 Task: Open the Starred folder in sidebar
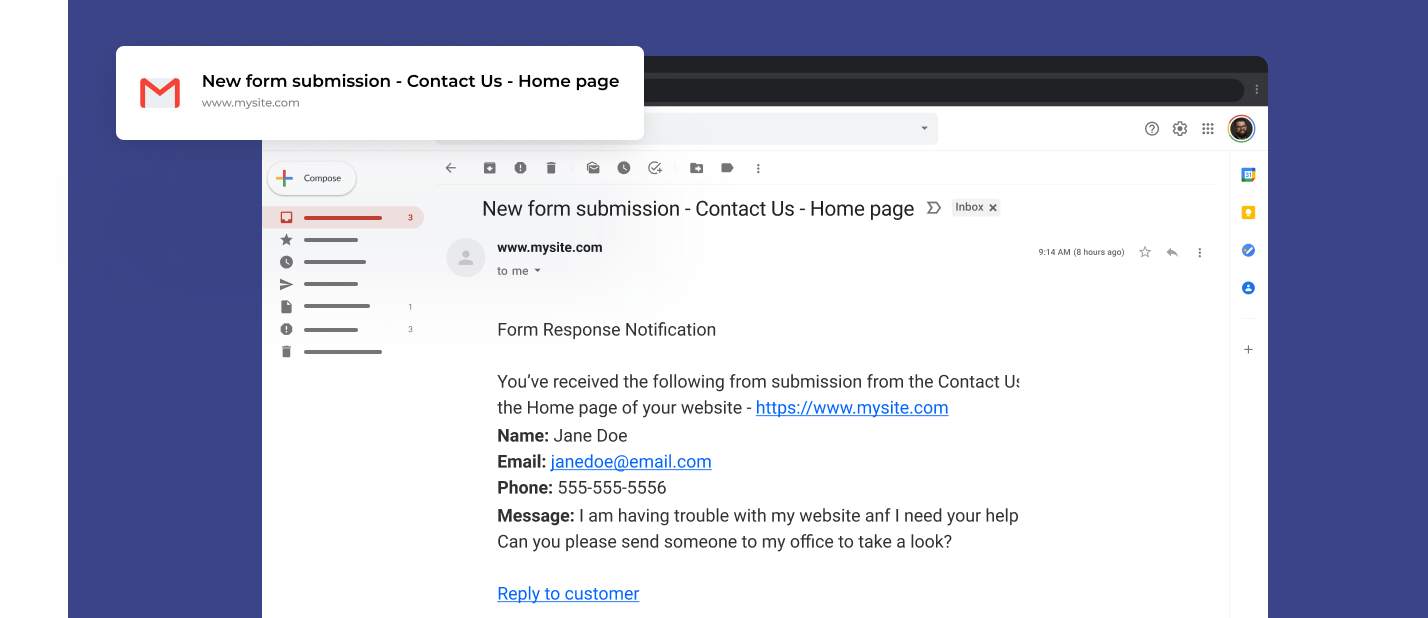318,240
